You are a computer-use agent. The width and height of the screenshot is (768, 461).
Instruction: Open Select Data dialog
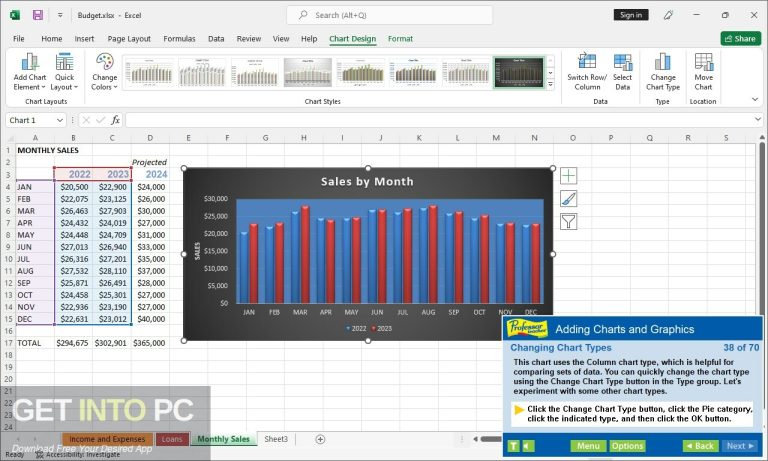tap(623, 72)
